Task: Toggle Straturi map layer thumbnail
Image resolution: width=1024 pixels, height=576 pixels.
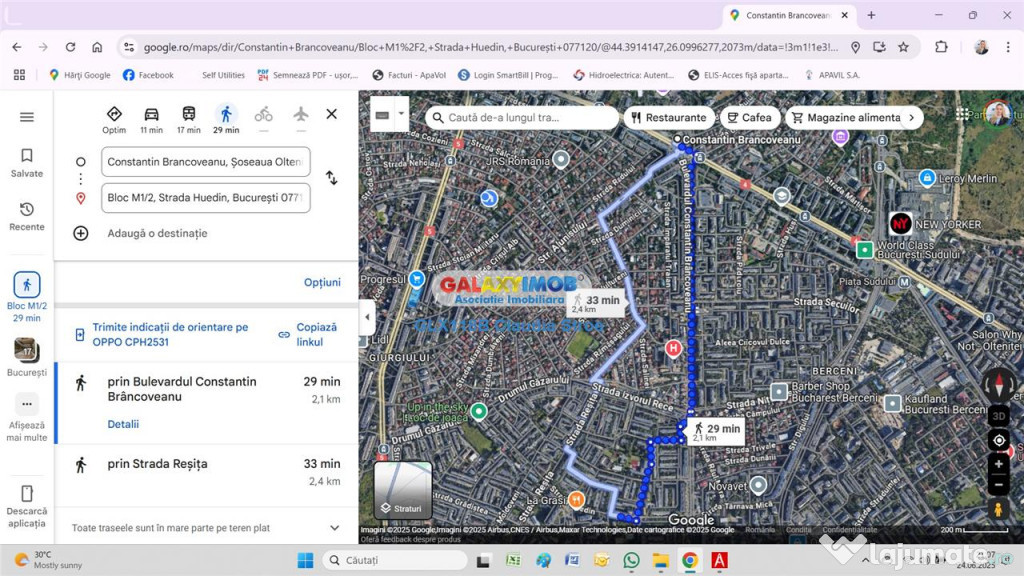Action: tap(403, 490)
